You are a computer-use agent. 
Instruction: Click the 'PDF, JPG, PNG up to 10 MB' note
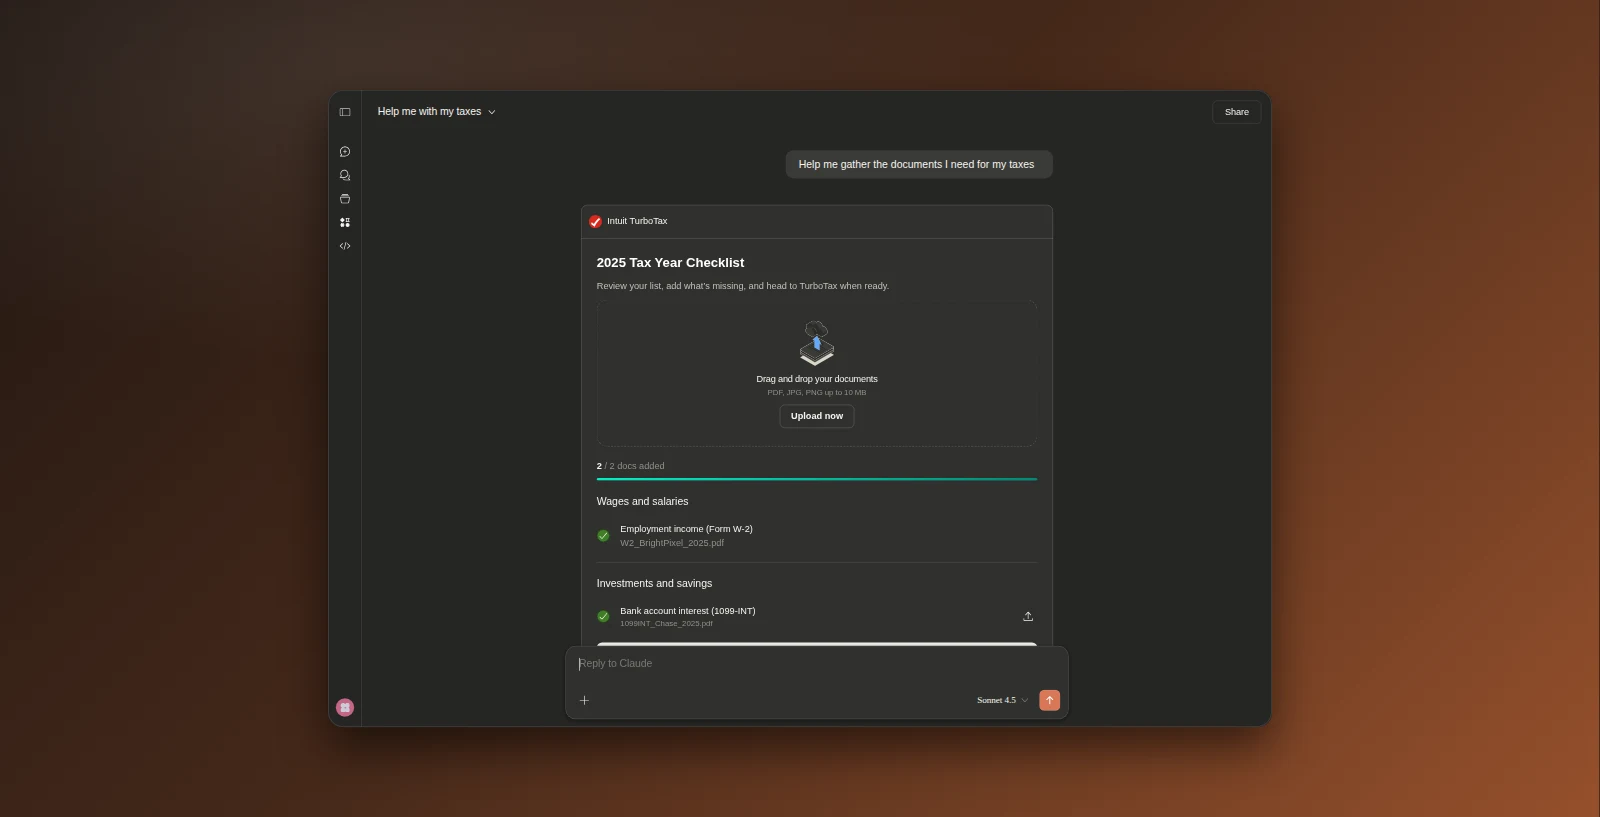coord(817,393)
